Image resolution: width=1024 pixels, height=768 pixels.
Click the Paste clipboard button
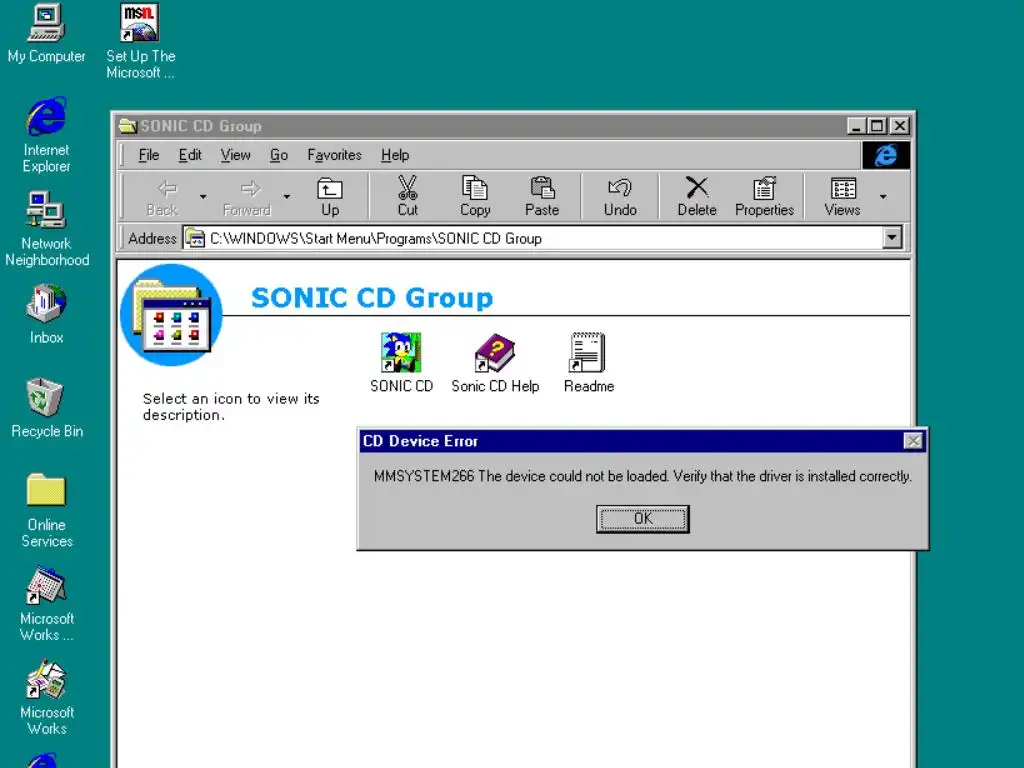542,197
